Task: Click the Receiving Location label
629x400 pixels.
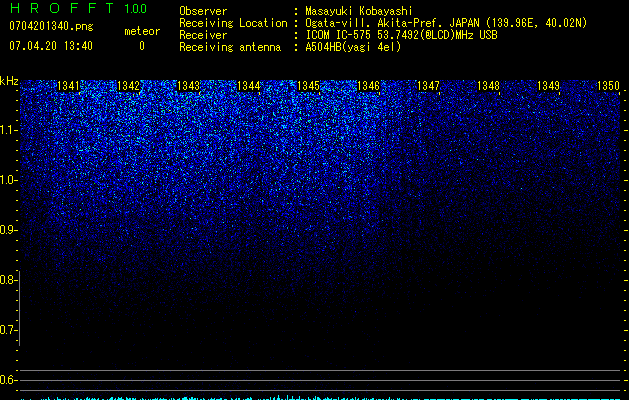Action: (x=233, y=23)
